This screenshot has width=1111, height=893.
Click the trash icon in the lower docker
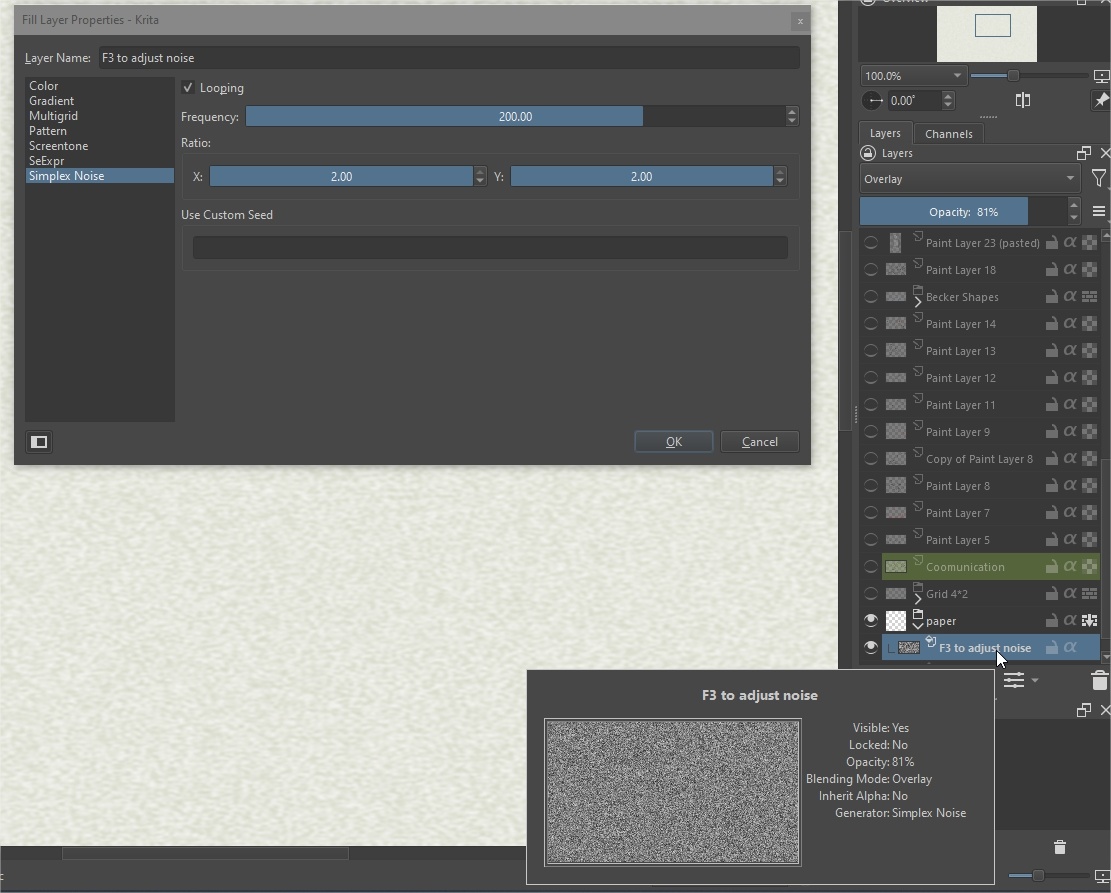tap(1059, 847)
